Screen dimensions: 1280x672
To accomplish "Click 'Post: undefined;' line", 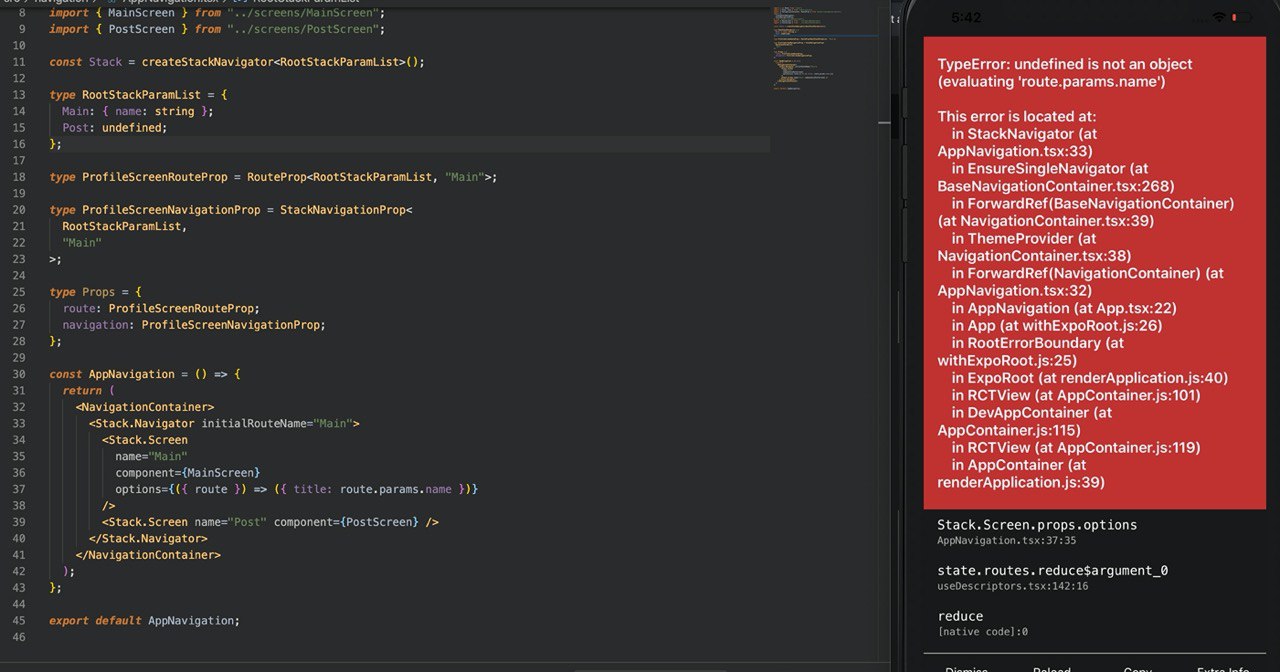I will click(115, 128).
